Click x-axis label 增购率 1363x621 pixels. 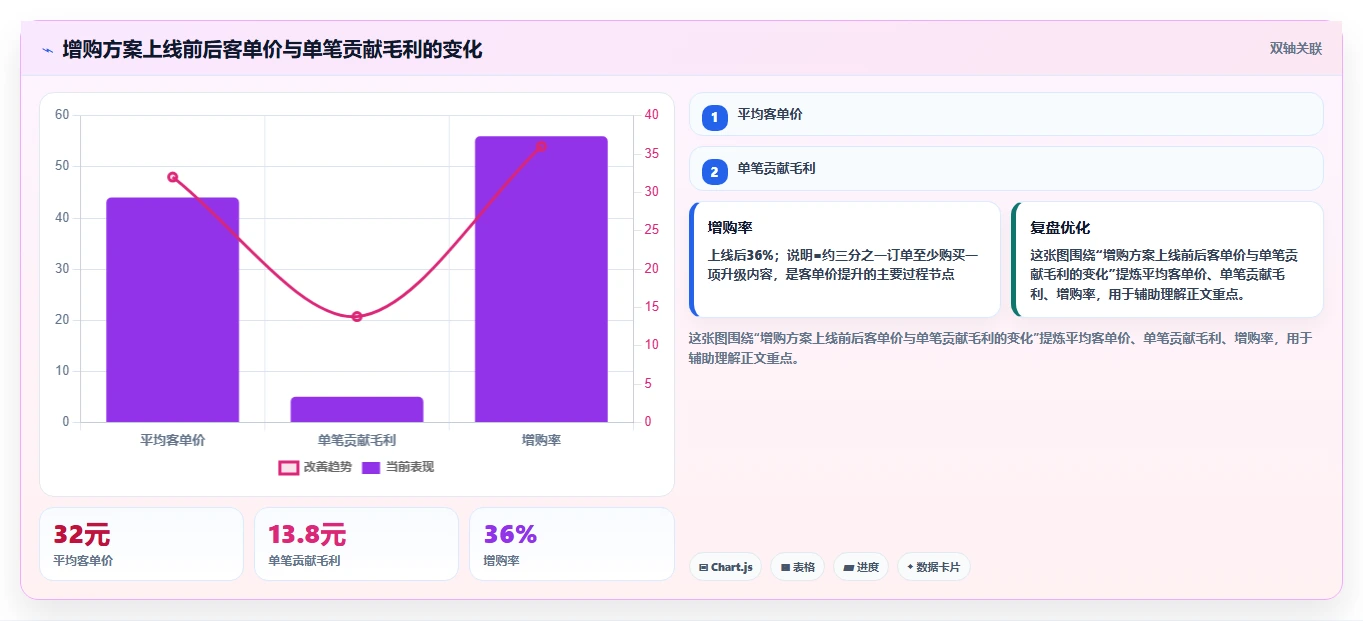(541, 440)
